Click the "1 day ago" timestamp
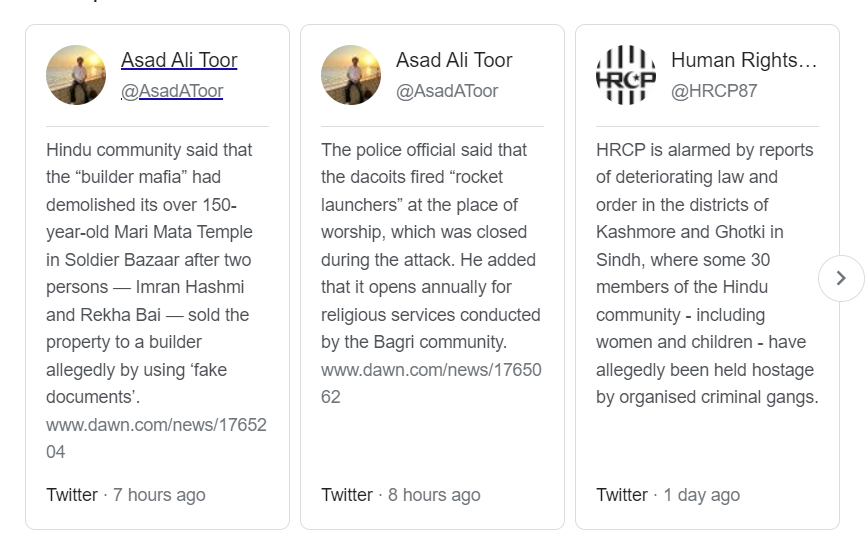The width and height of the screenshot is (866, 542). pyautogui.click(x=701, y=494)
